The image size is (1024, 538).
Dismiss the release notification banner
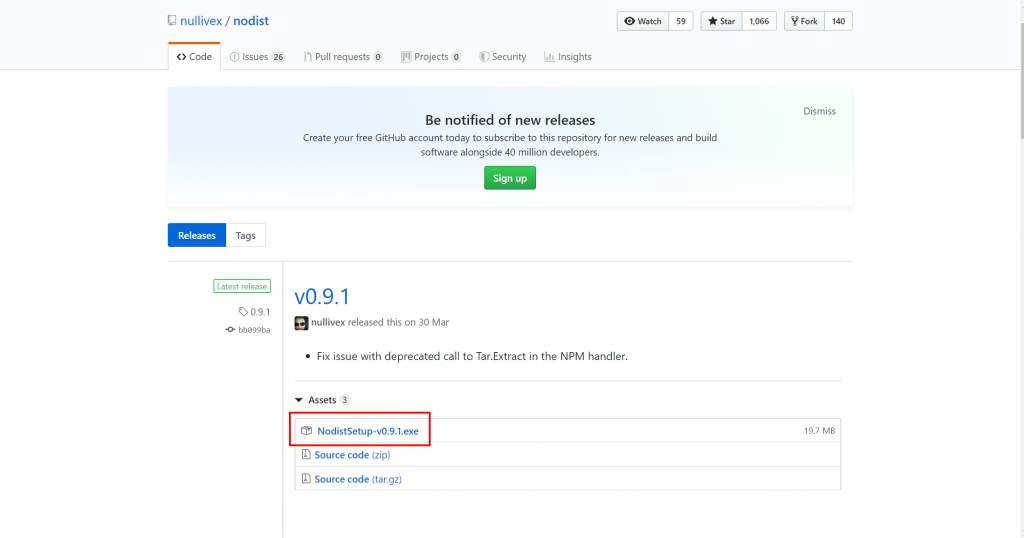coord(819,111)
